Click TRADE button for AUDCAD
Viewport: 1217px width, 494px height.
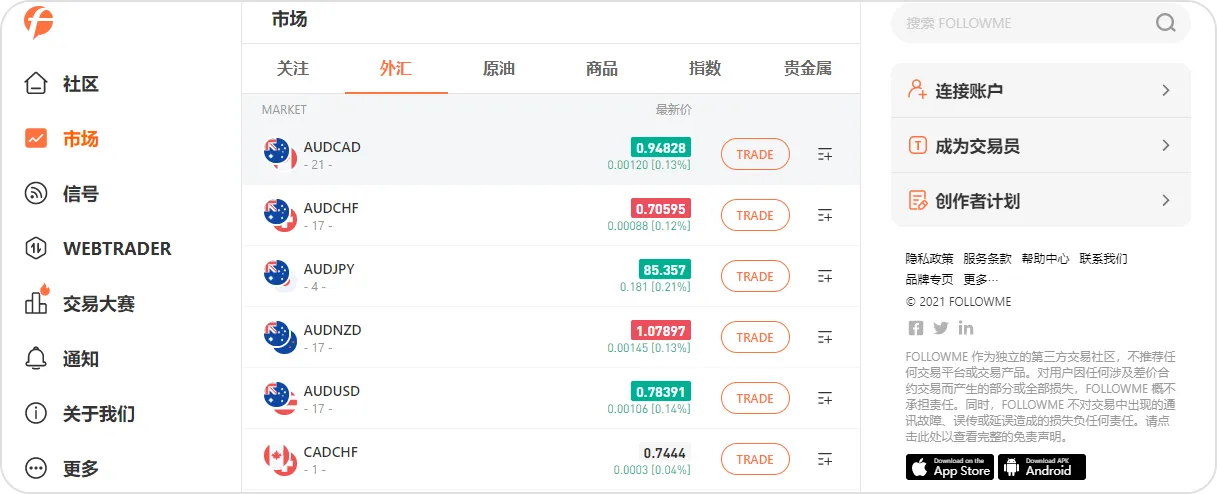coord(755,154)
